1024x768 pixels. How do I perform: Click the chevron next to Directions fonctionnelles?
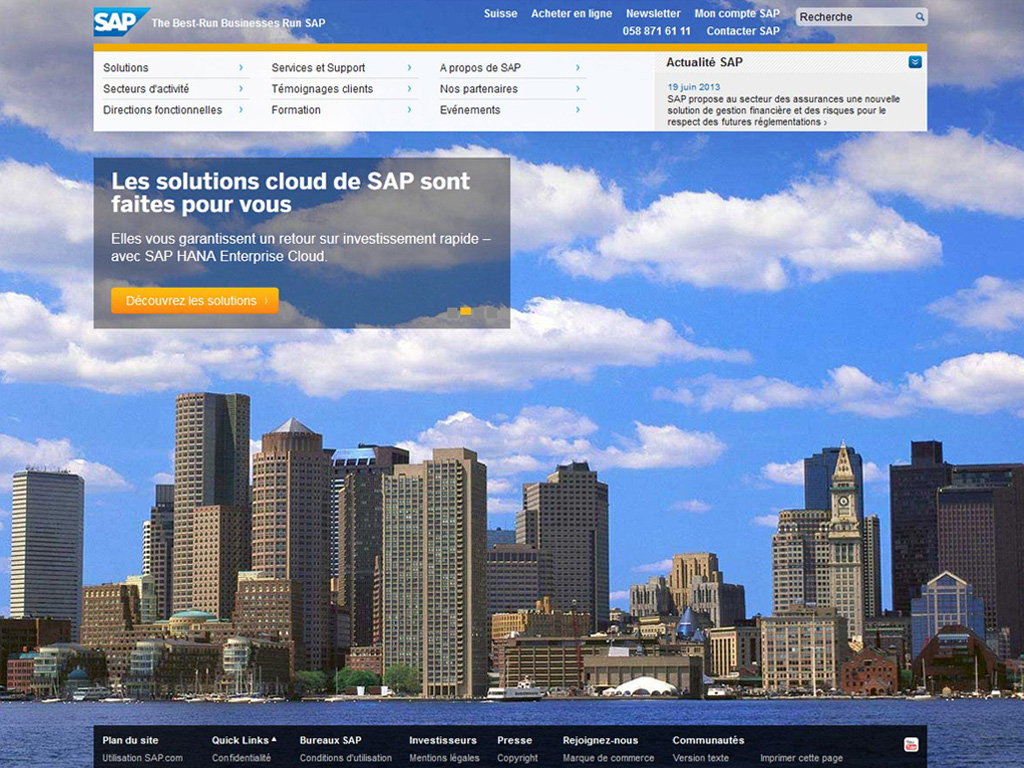point(241,110)
